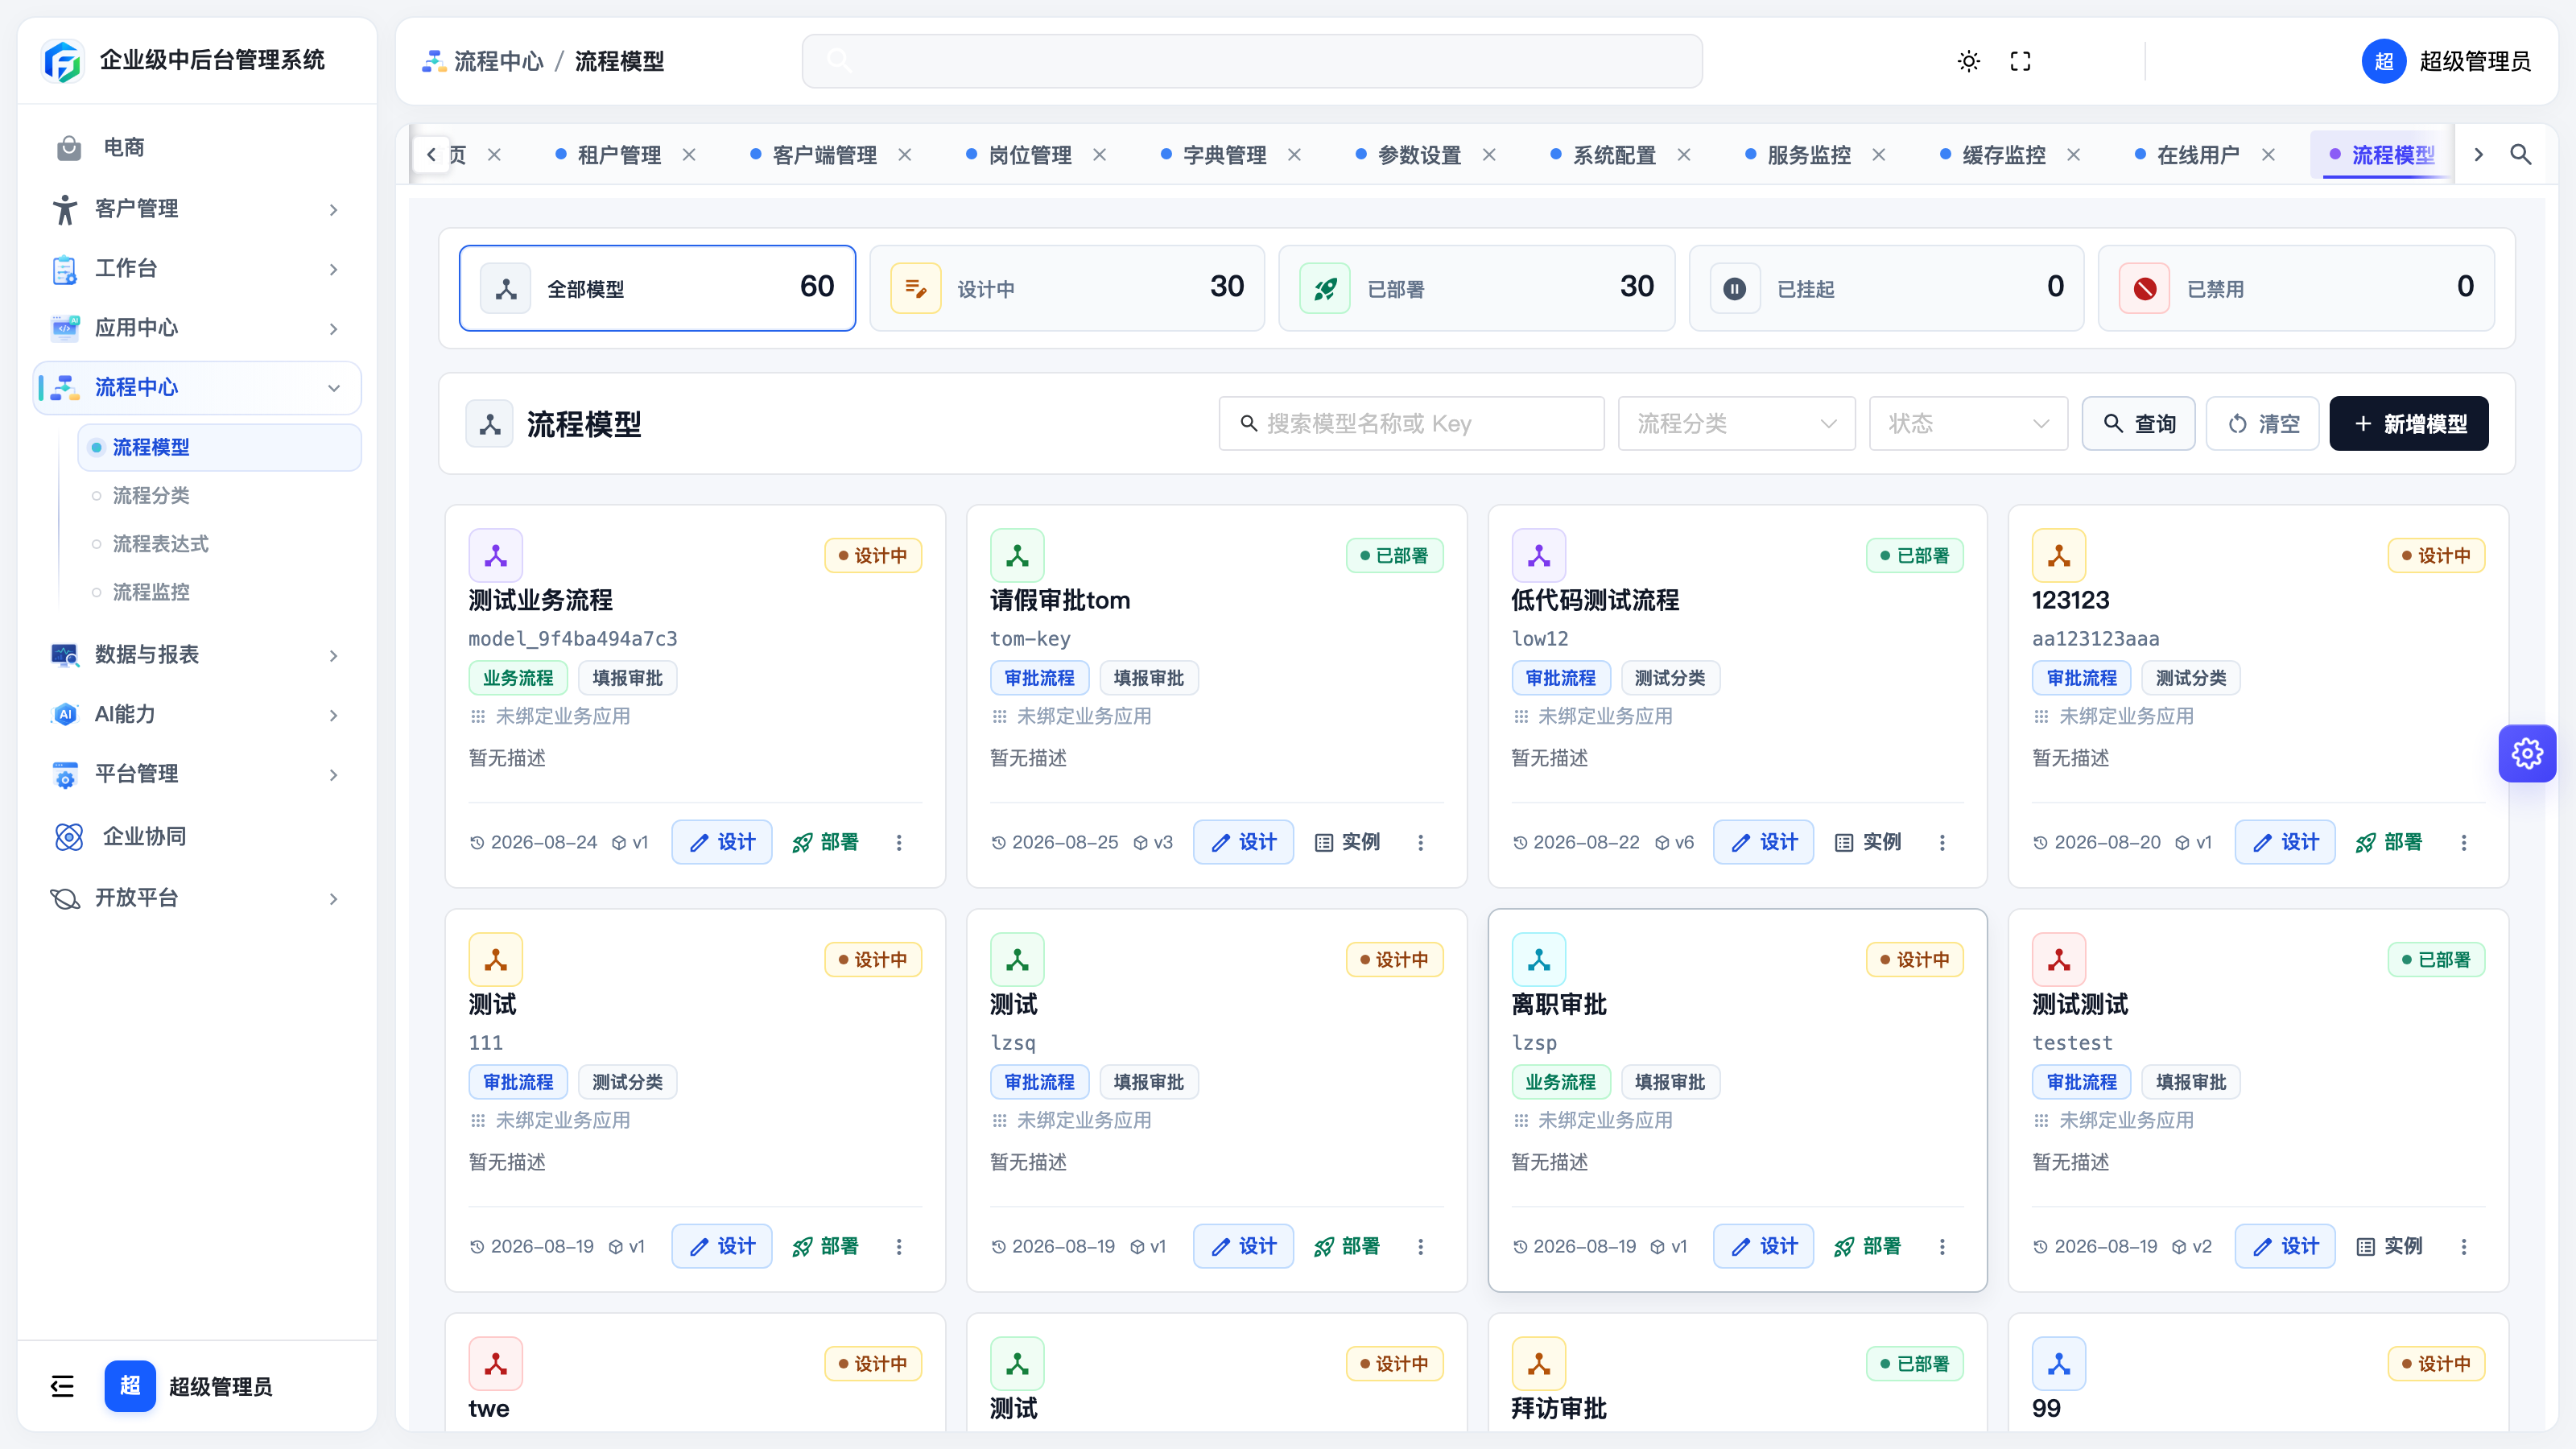2576x1449 pixels.
Task: Close the 租户管理 tab
Action: pos(689,154)
